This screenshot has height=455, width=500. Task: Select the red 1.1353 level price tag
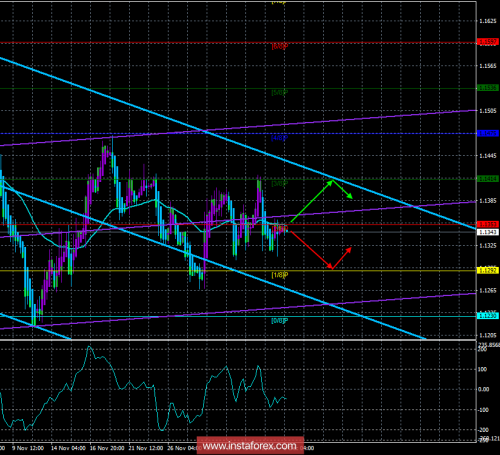pos(488,224)
